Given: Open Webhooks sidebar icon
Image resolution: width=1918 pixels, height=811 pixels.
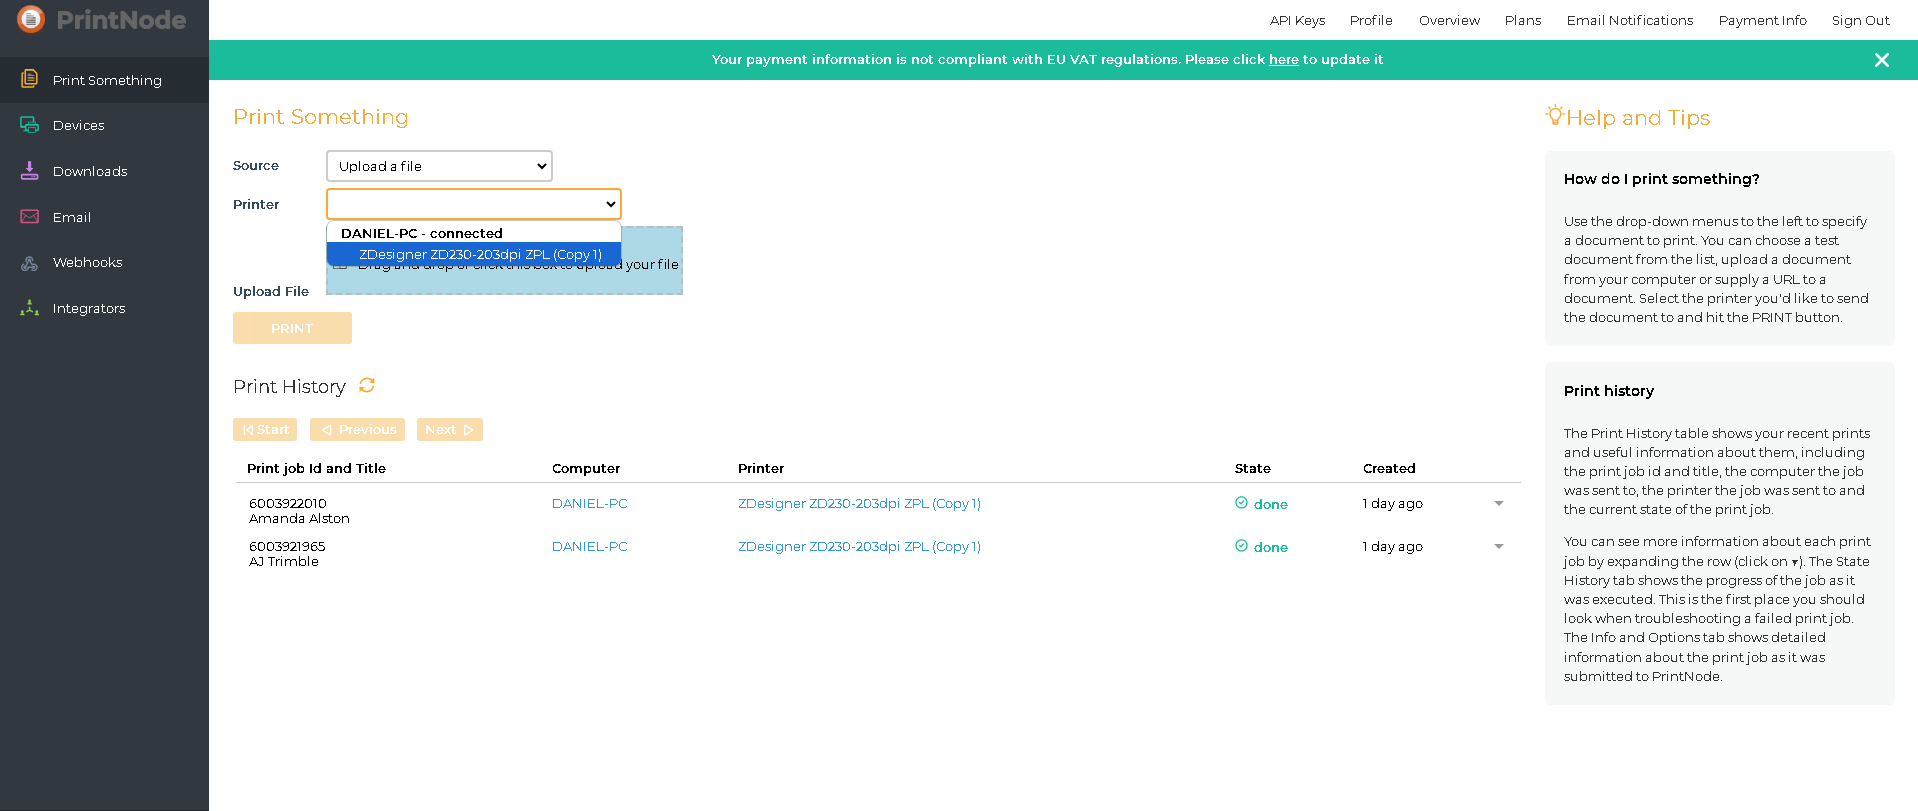Looking at the screenshot, I should [30, 263].
